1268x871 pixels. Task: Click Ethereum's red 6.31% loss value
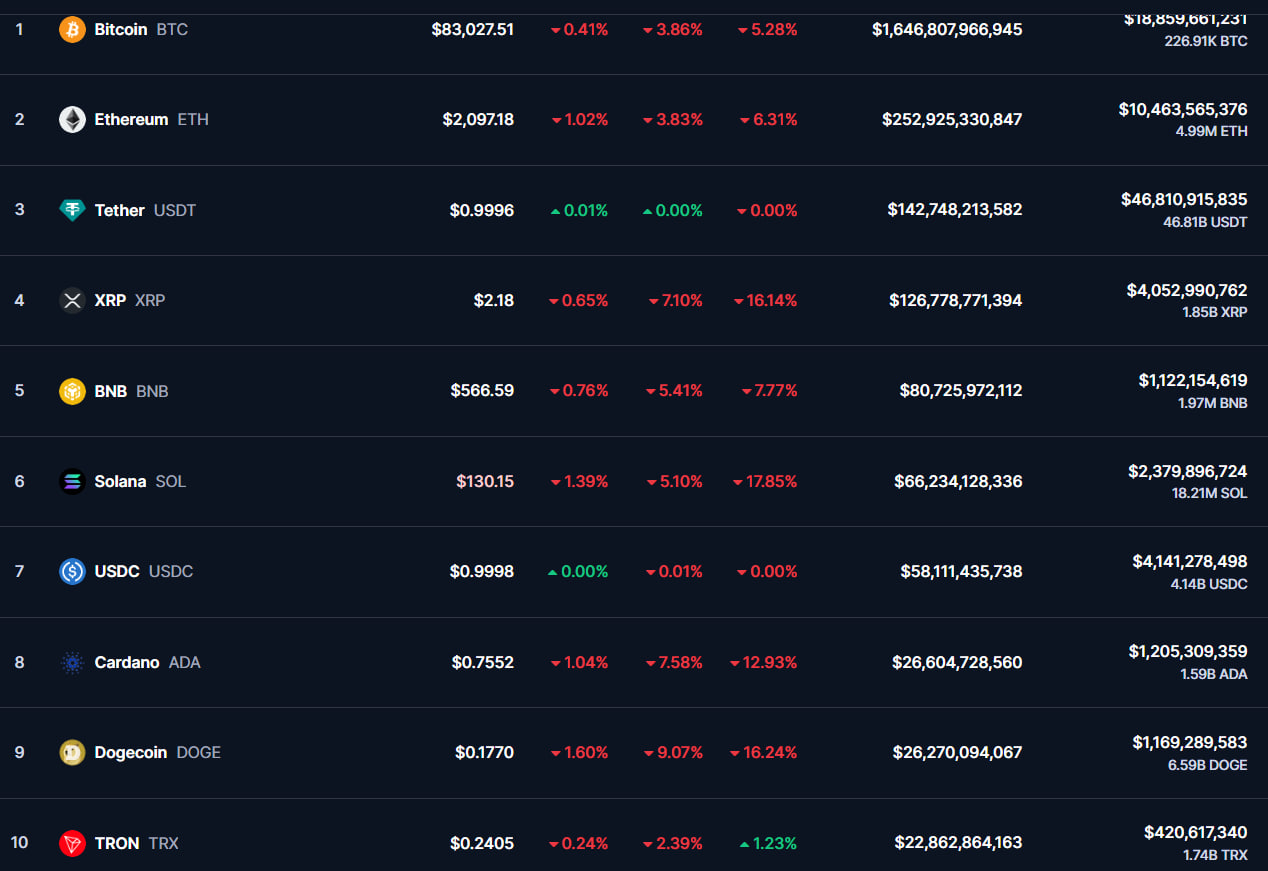pyautogui.click(x=768, y=120)
